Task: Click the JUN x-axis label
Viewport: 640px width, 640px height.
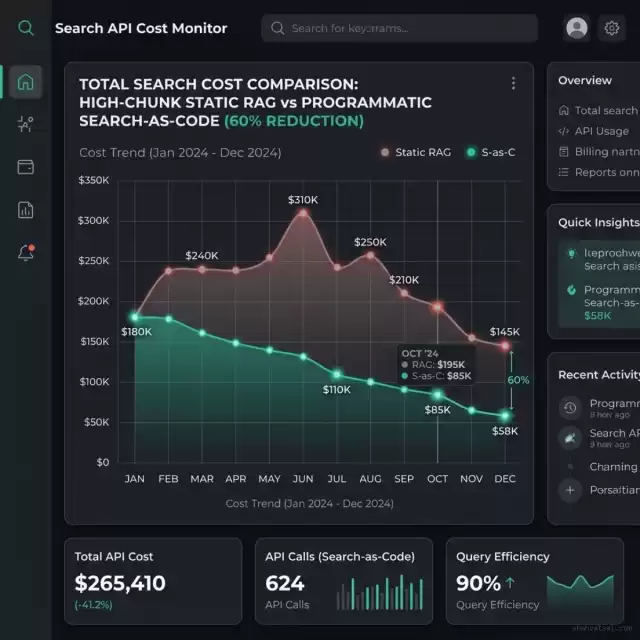Action: [x=303, y=478]
